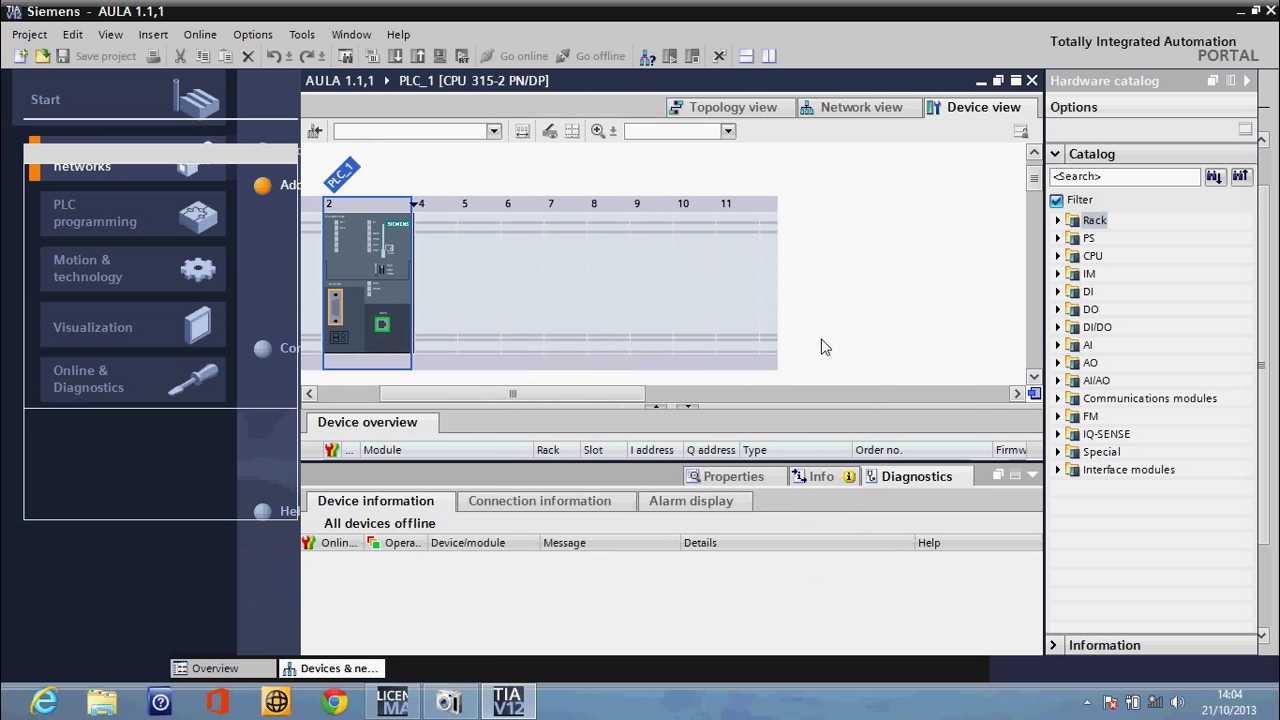The height and width of the screenshot is (720, 1280).
Task: Click the Upload from device icon
Action: tap(417, 56)
